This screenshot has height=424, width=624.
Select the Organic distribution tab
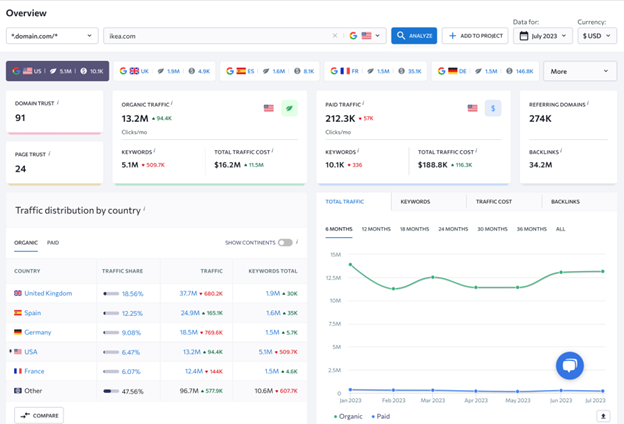coord(26,242)
